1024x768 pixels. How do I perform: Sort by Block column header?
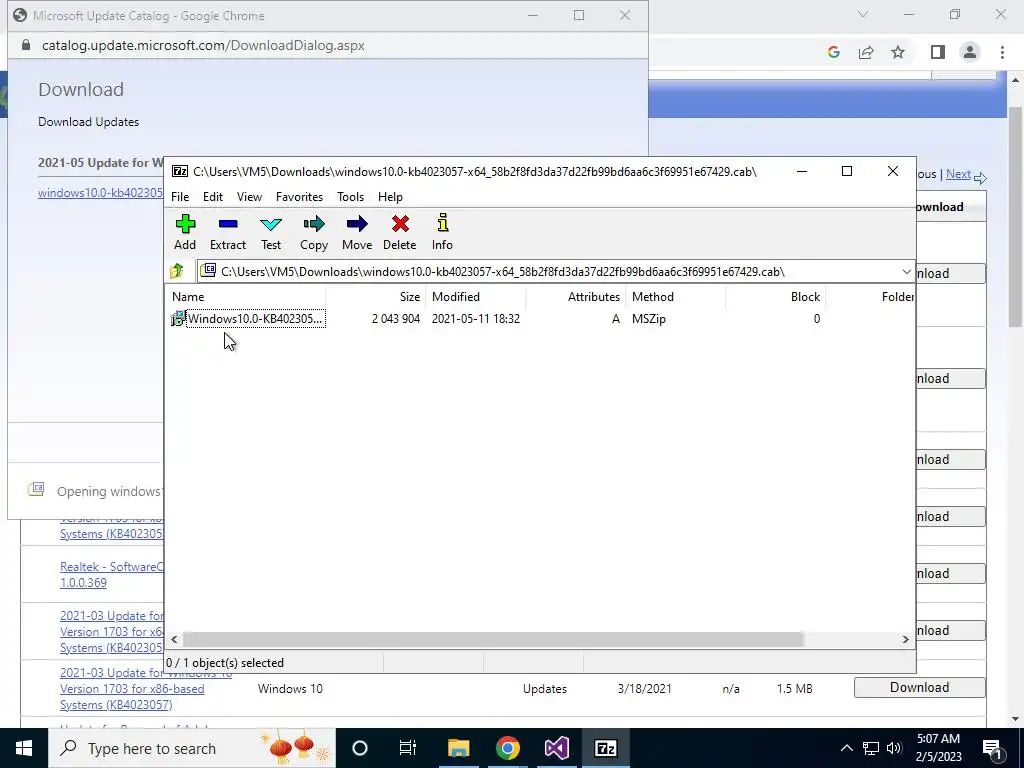point(775,296)
